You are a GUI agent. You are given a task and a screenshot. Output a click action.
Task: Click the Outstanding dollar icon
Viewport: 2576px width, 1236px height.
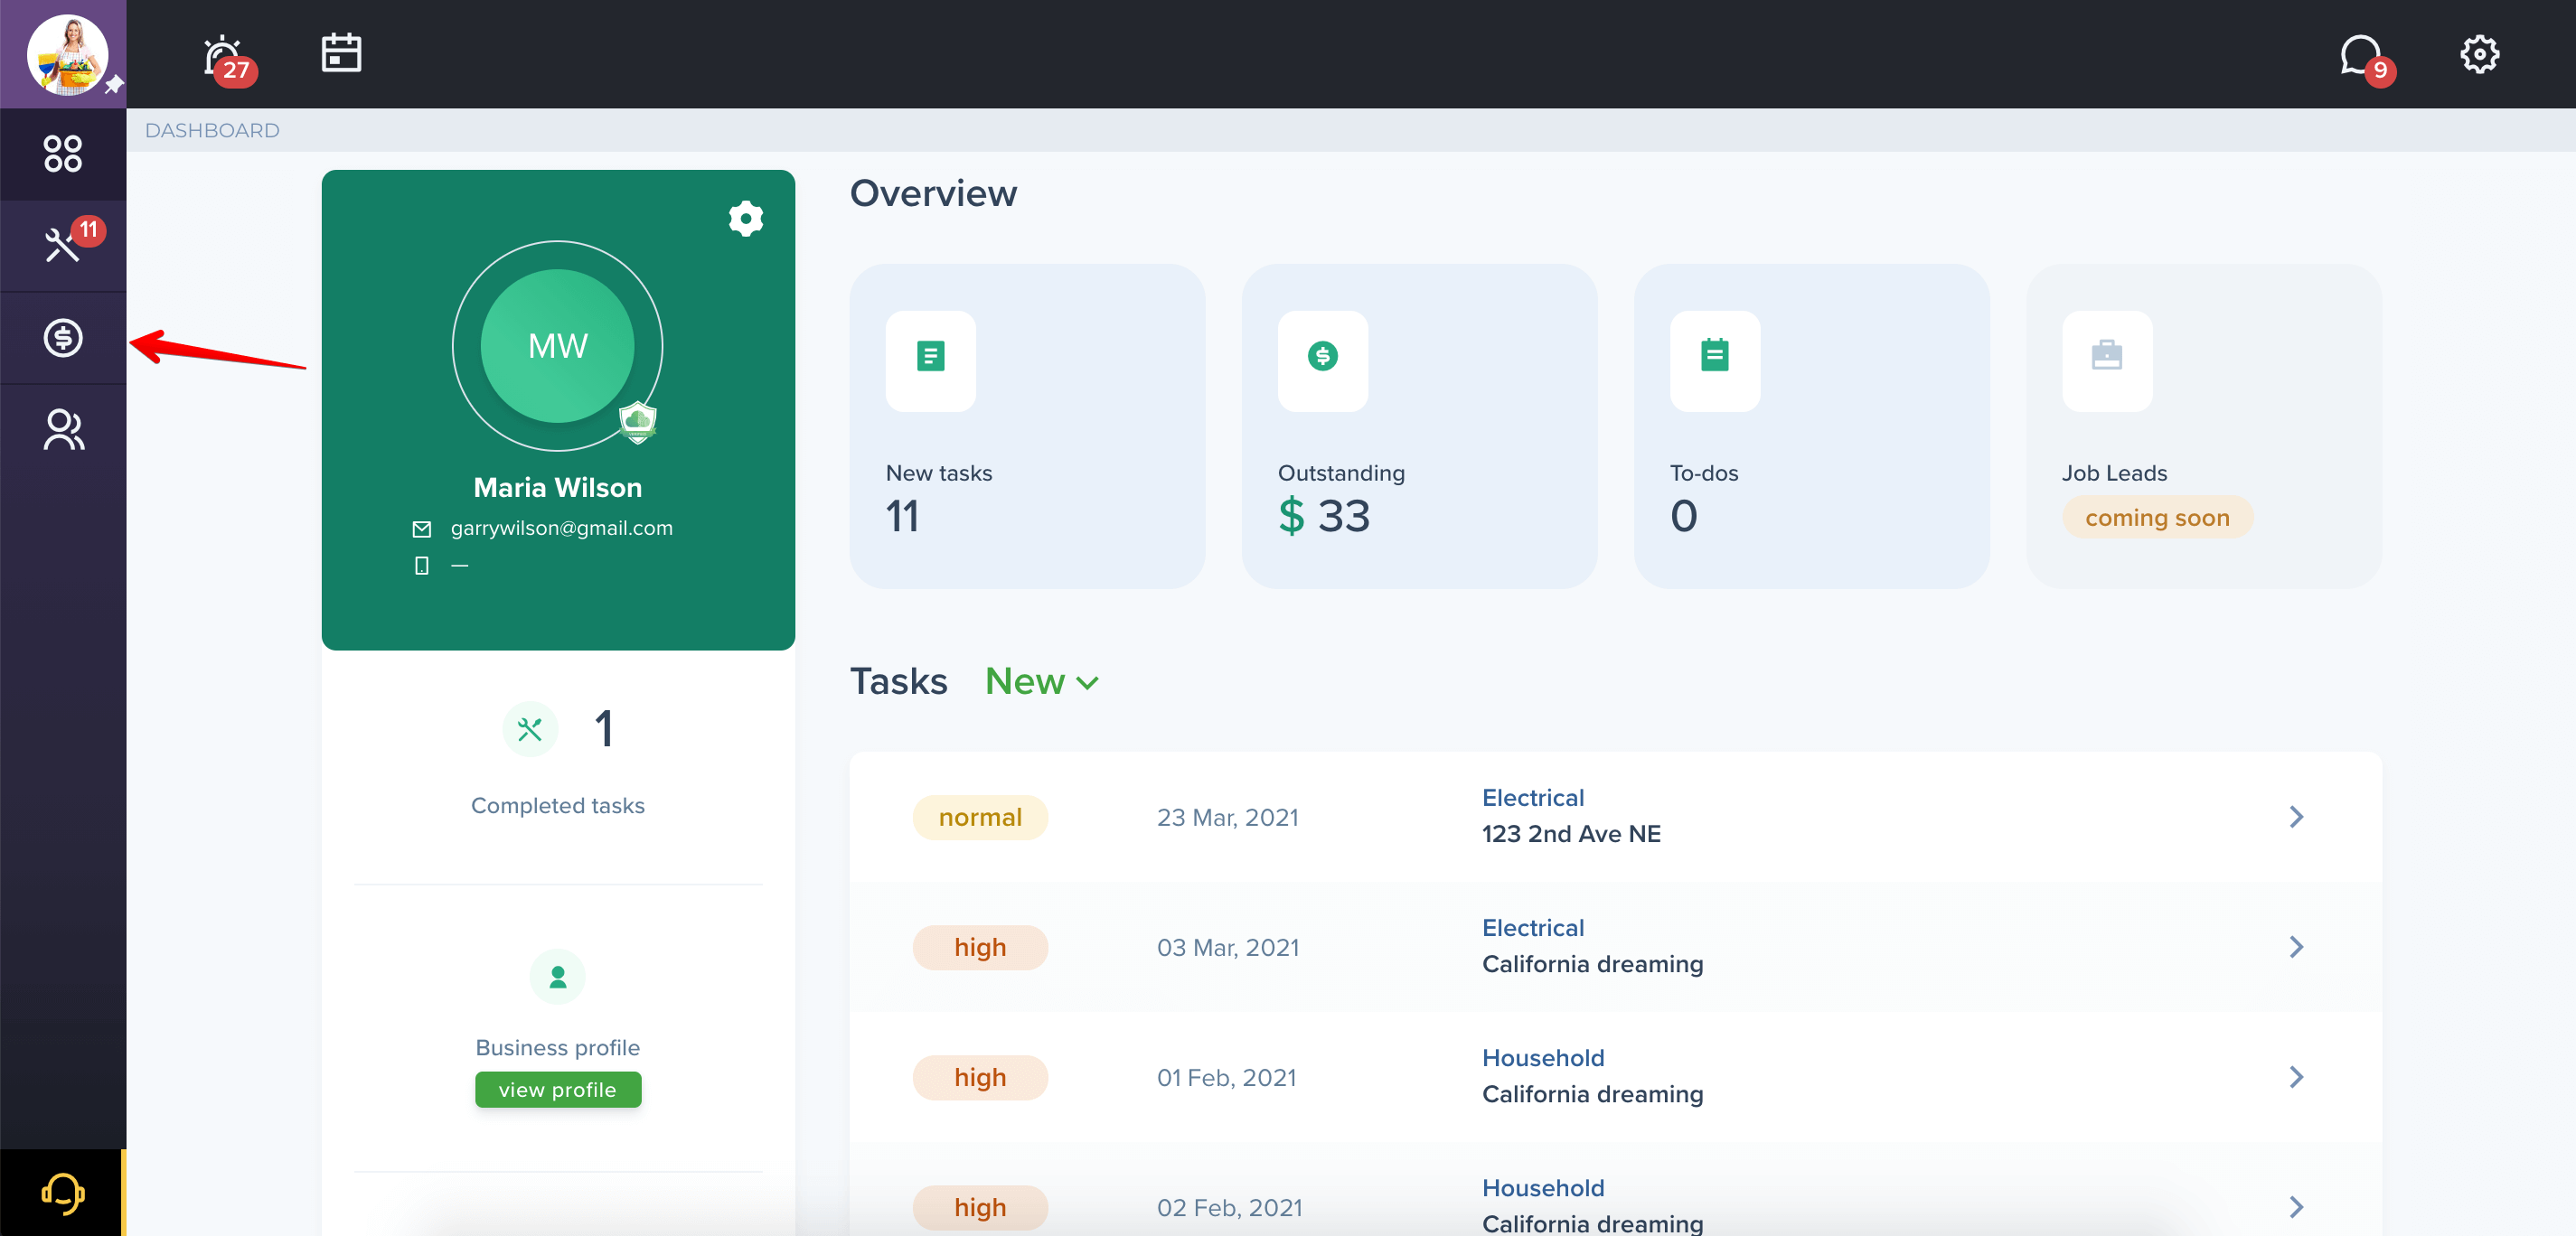pos(1322,356)
